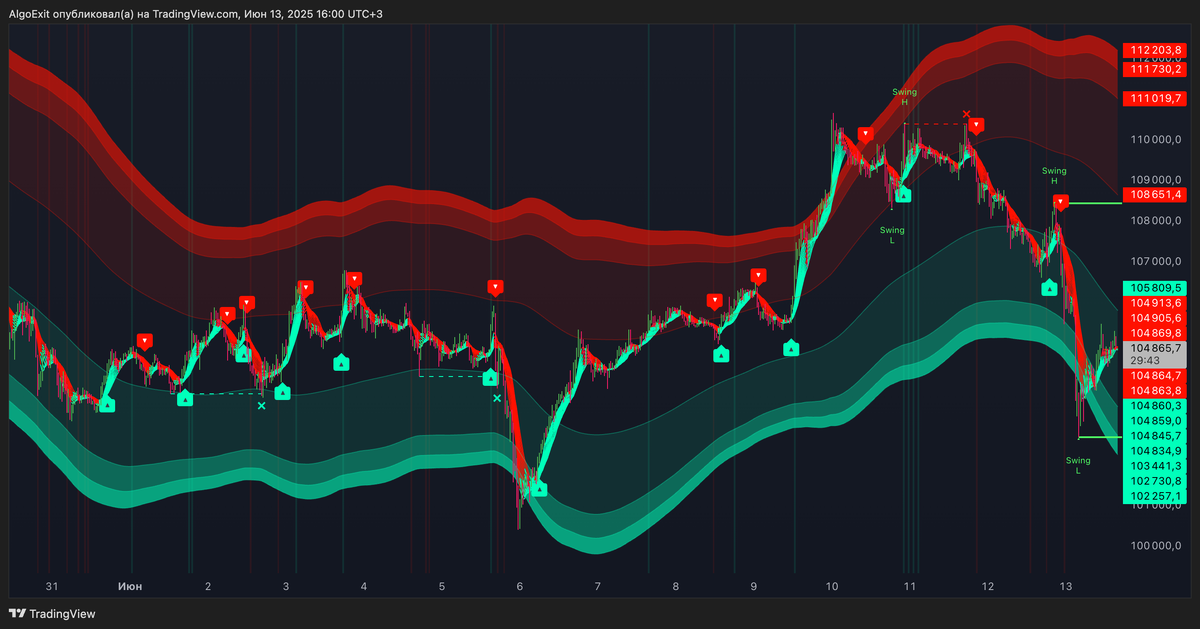Click the Swing L label near June 13 low
1200x629 pixels.
tap(1077, 464)
